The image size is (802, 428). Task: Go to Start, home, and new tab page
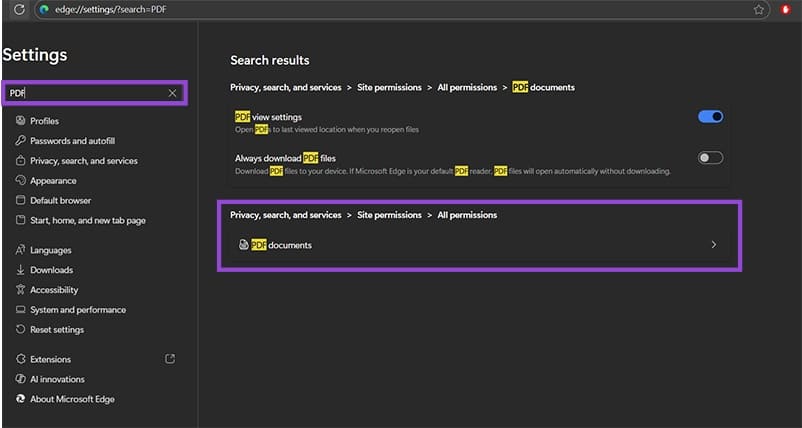click(88, 220)
